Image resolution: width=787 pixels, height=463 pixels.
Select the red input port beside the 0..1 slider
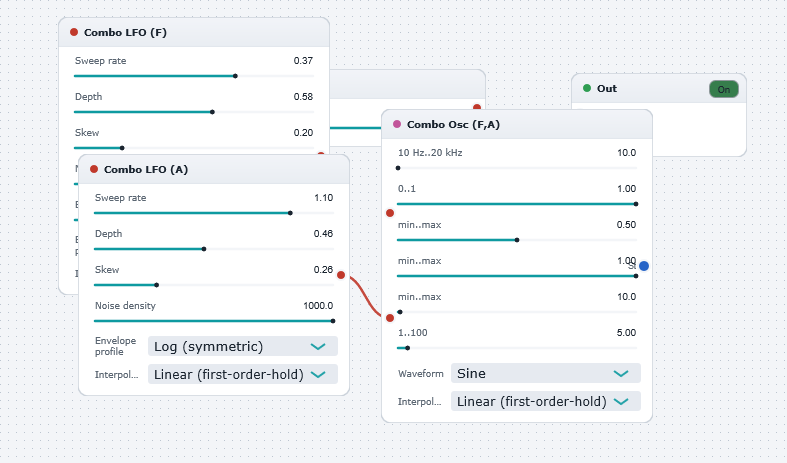(x=390, y=213)
